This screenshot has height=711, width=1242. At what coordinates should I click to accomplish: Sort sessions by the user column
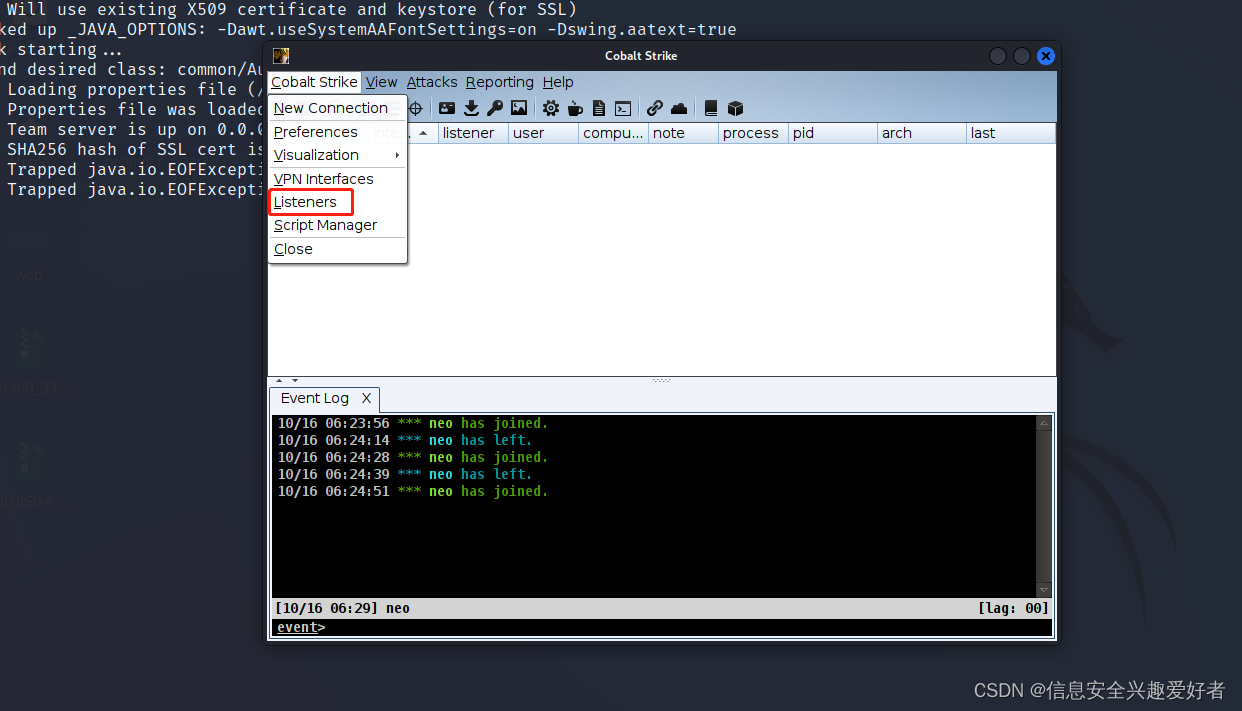(x=543, y=133)
